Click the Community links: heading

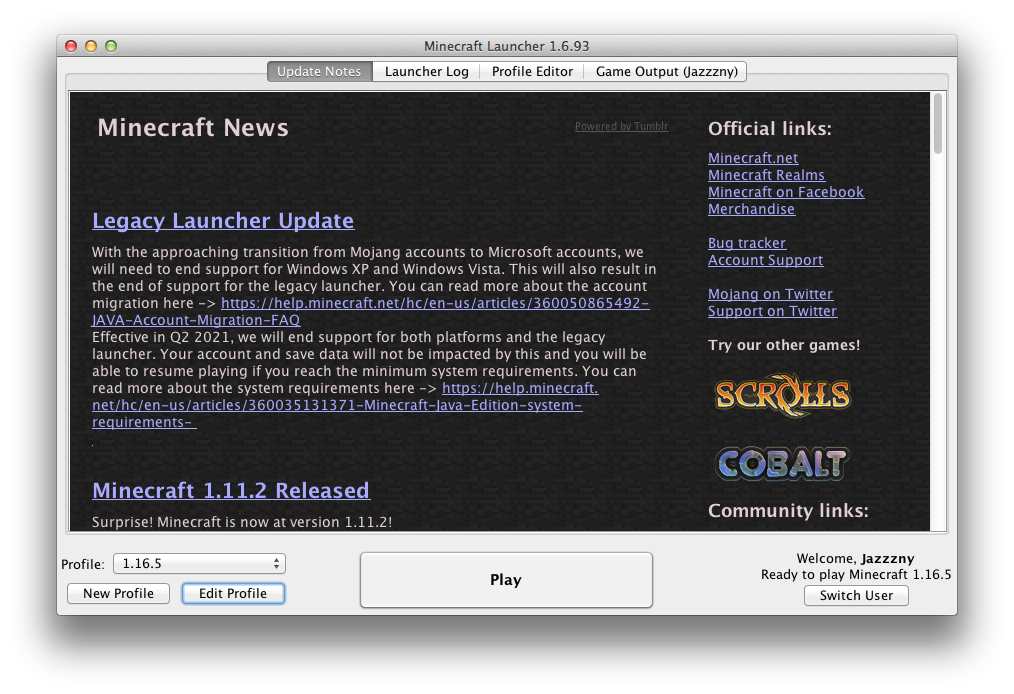(788, 510)
